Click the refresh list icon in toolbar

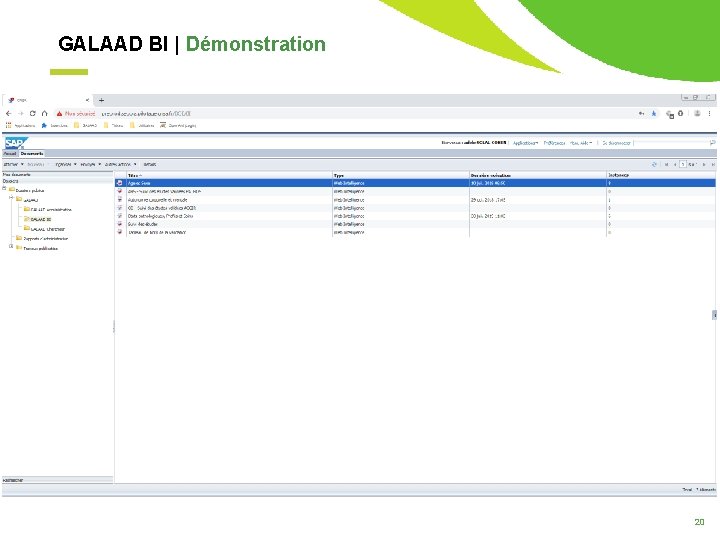(x=654, y=164)
